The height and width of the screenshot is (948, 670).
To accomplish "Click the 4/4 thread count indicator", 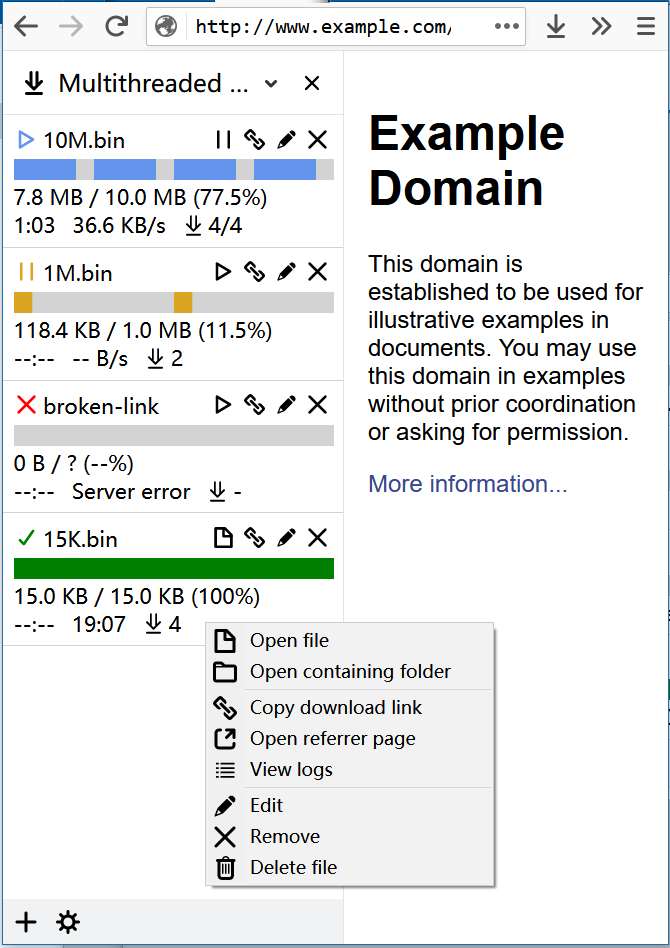I will [x=213, y=226].
